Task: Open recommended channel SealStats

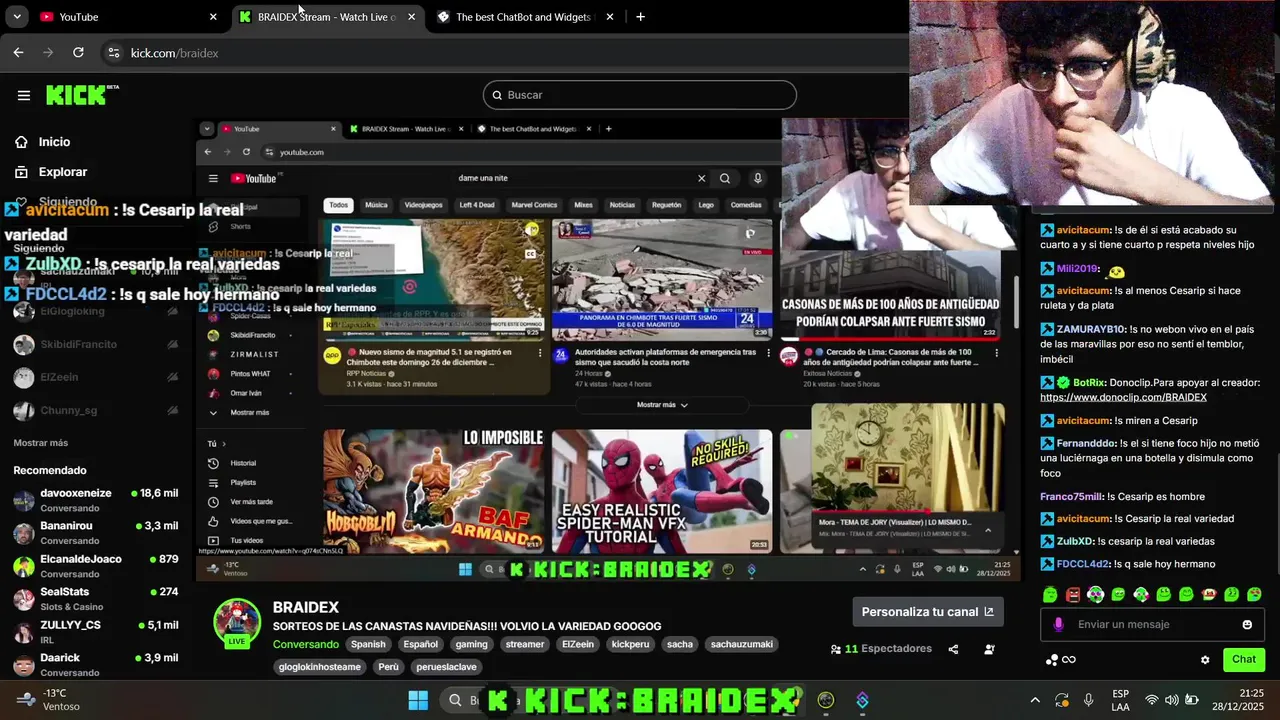Action: (95, 599)
